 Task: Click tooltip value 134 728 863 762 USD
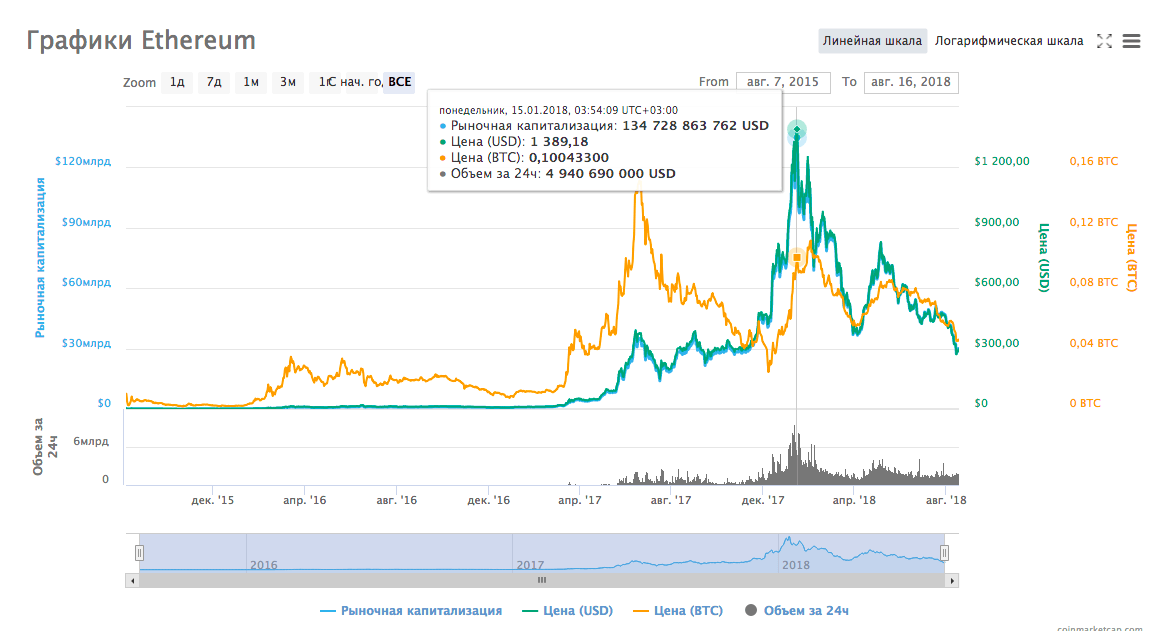click(695, 126)
